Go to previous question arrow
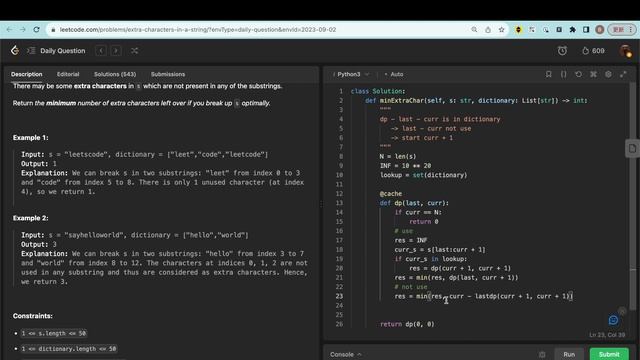 pos(101,51)
